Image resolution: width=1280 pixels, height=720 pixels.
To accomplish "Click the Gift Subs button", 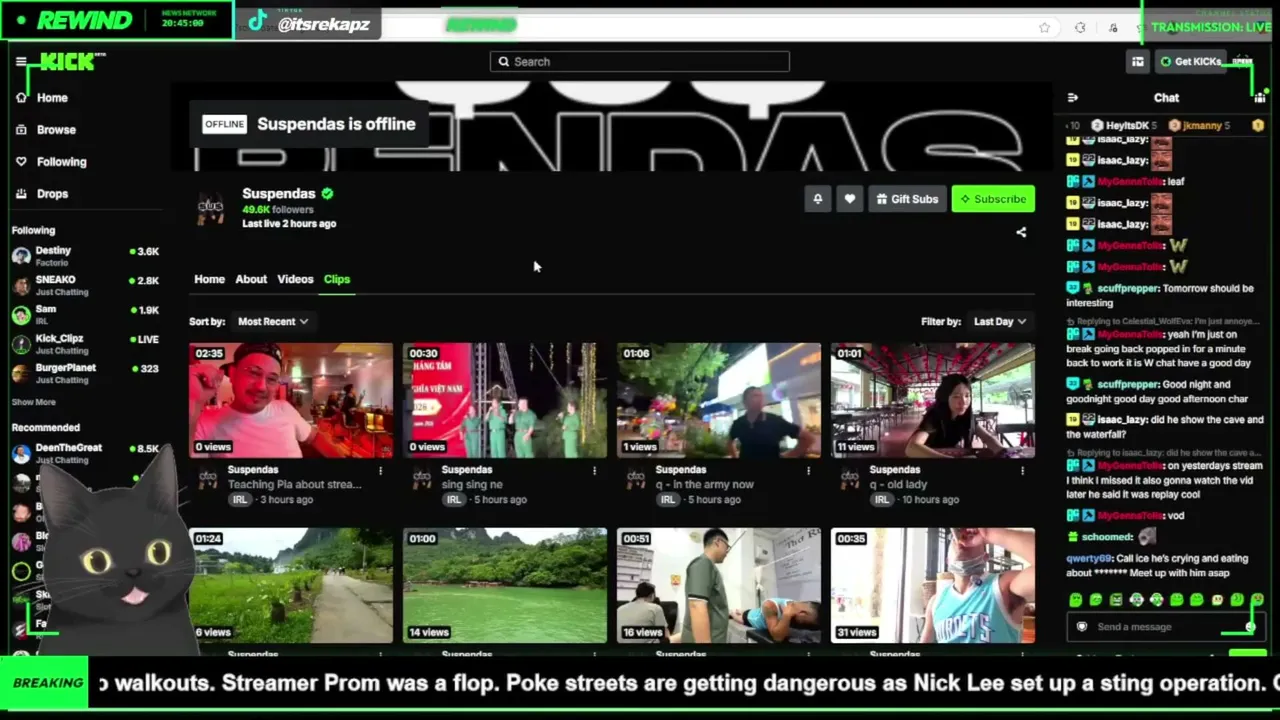I will 907,199.
